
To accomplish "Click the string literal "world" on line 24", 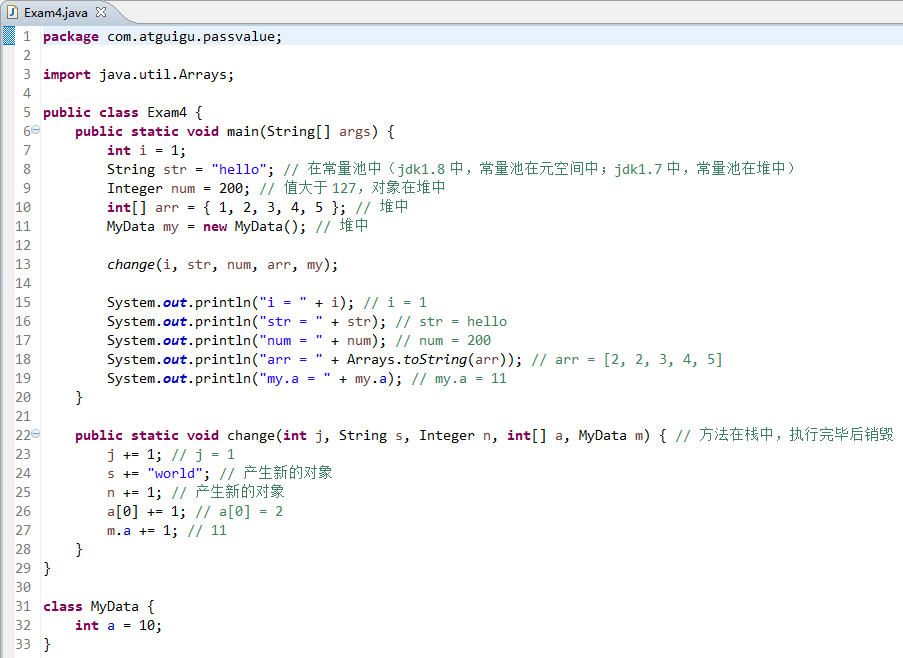I will (174, 473).
